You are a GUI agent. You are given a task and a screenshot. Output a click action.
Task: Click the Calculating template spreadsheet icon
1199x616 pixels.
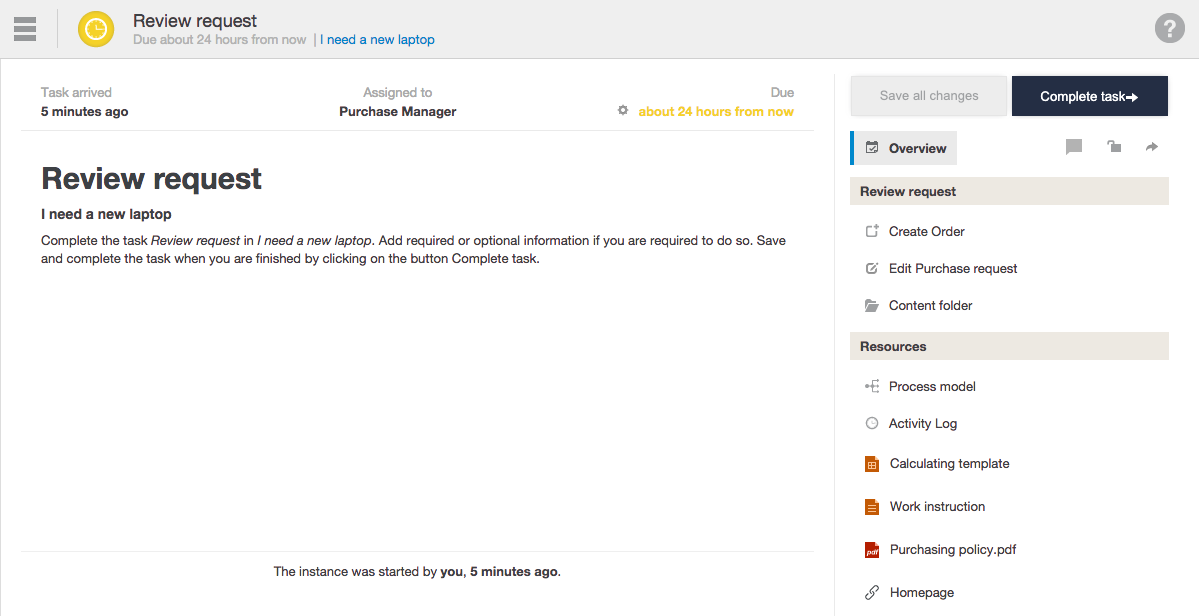(x=872, y=464)
